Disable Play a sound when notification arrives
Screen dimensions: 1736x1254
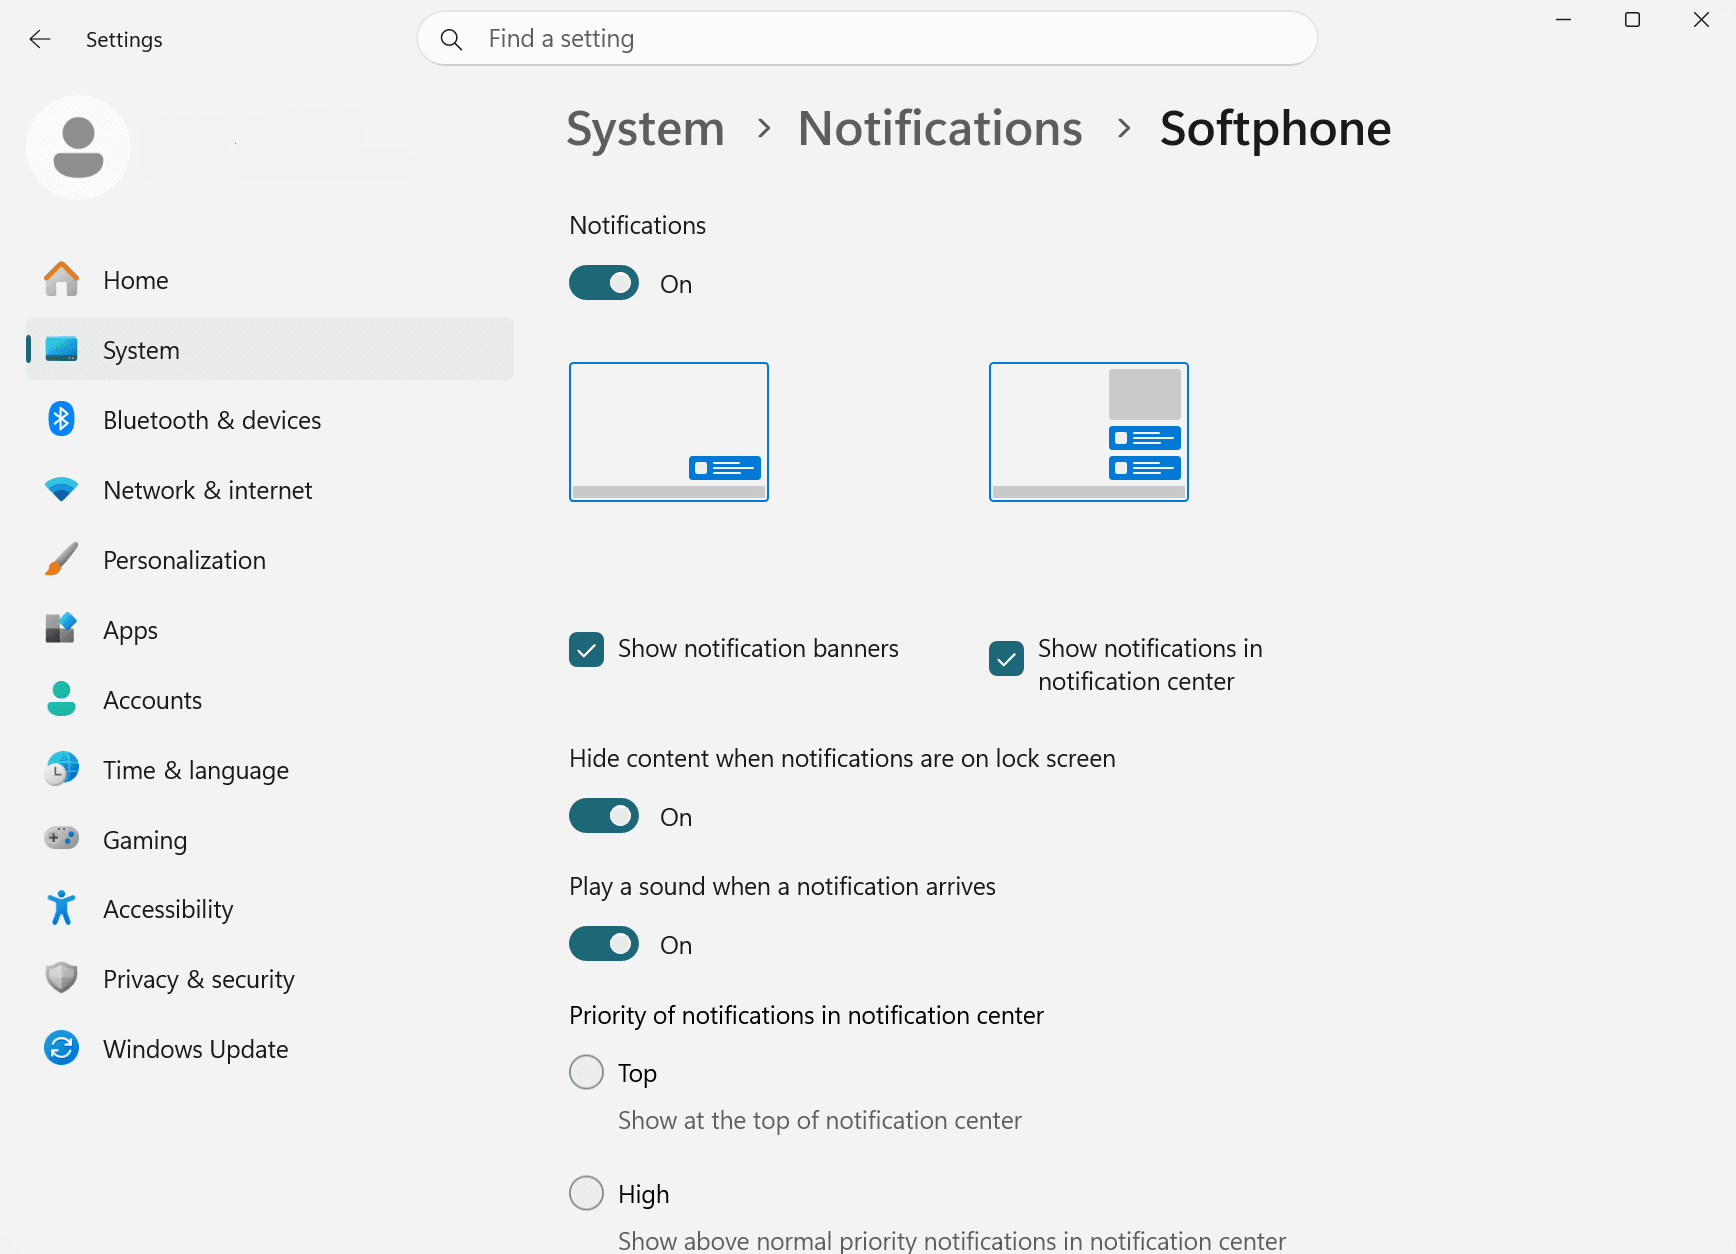tap(604, 944)
